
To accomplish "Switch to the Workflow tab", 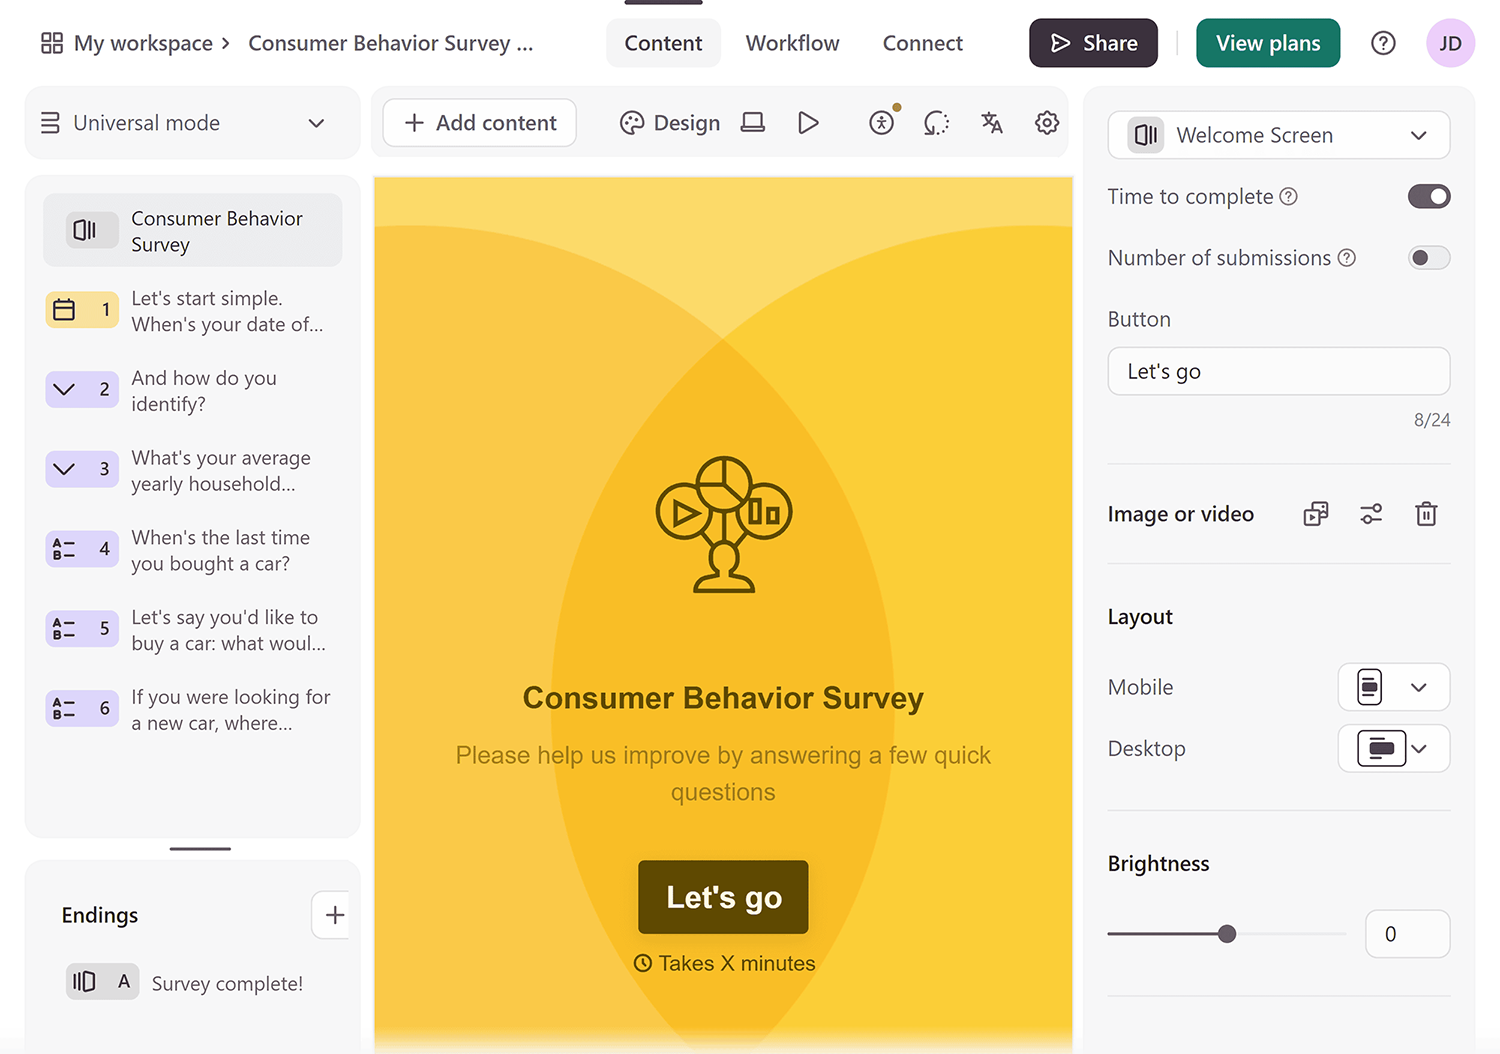I will pyautogui.click(x=792, y=43).
